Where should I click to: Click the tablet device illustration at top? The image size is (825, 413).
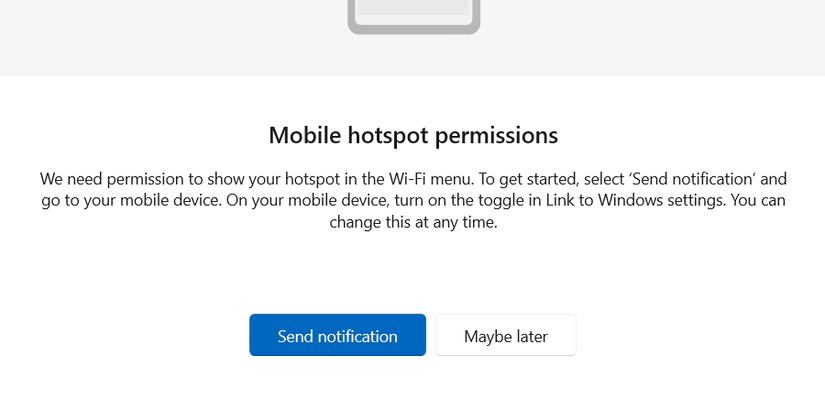pyautogui.click(x=414, y=17)
